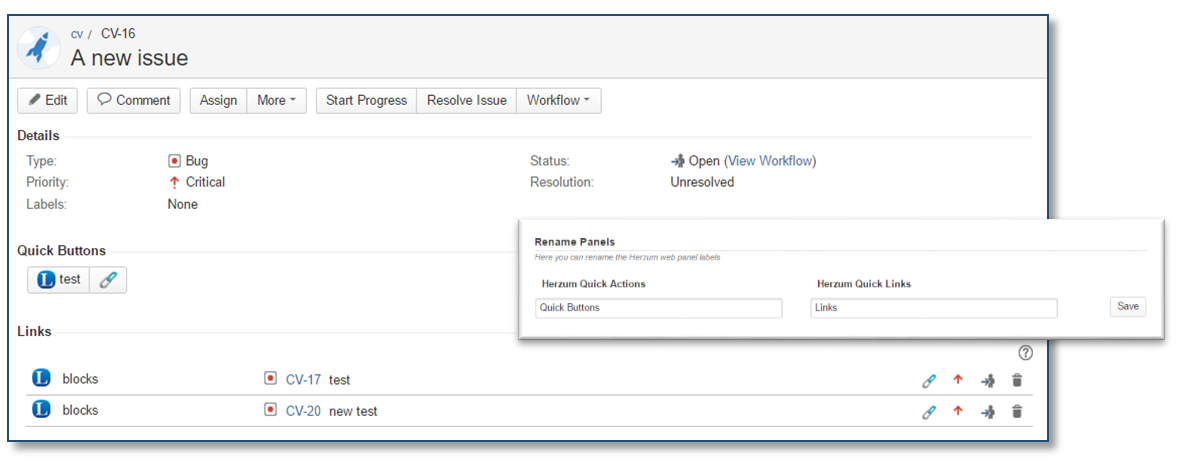
Task: Click the rocket project avatar icon
Action: pos(41,47)
